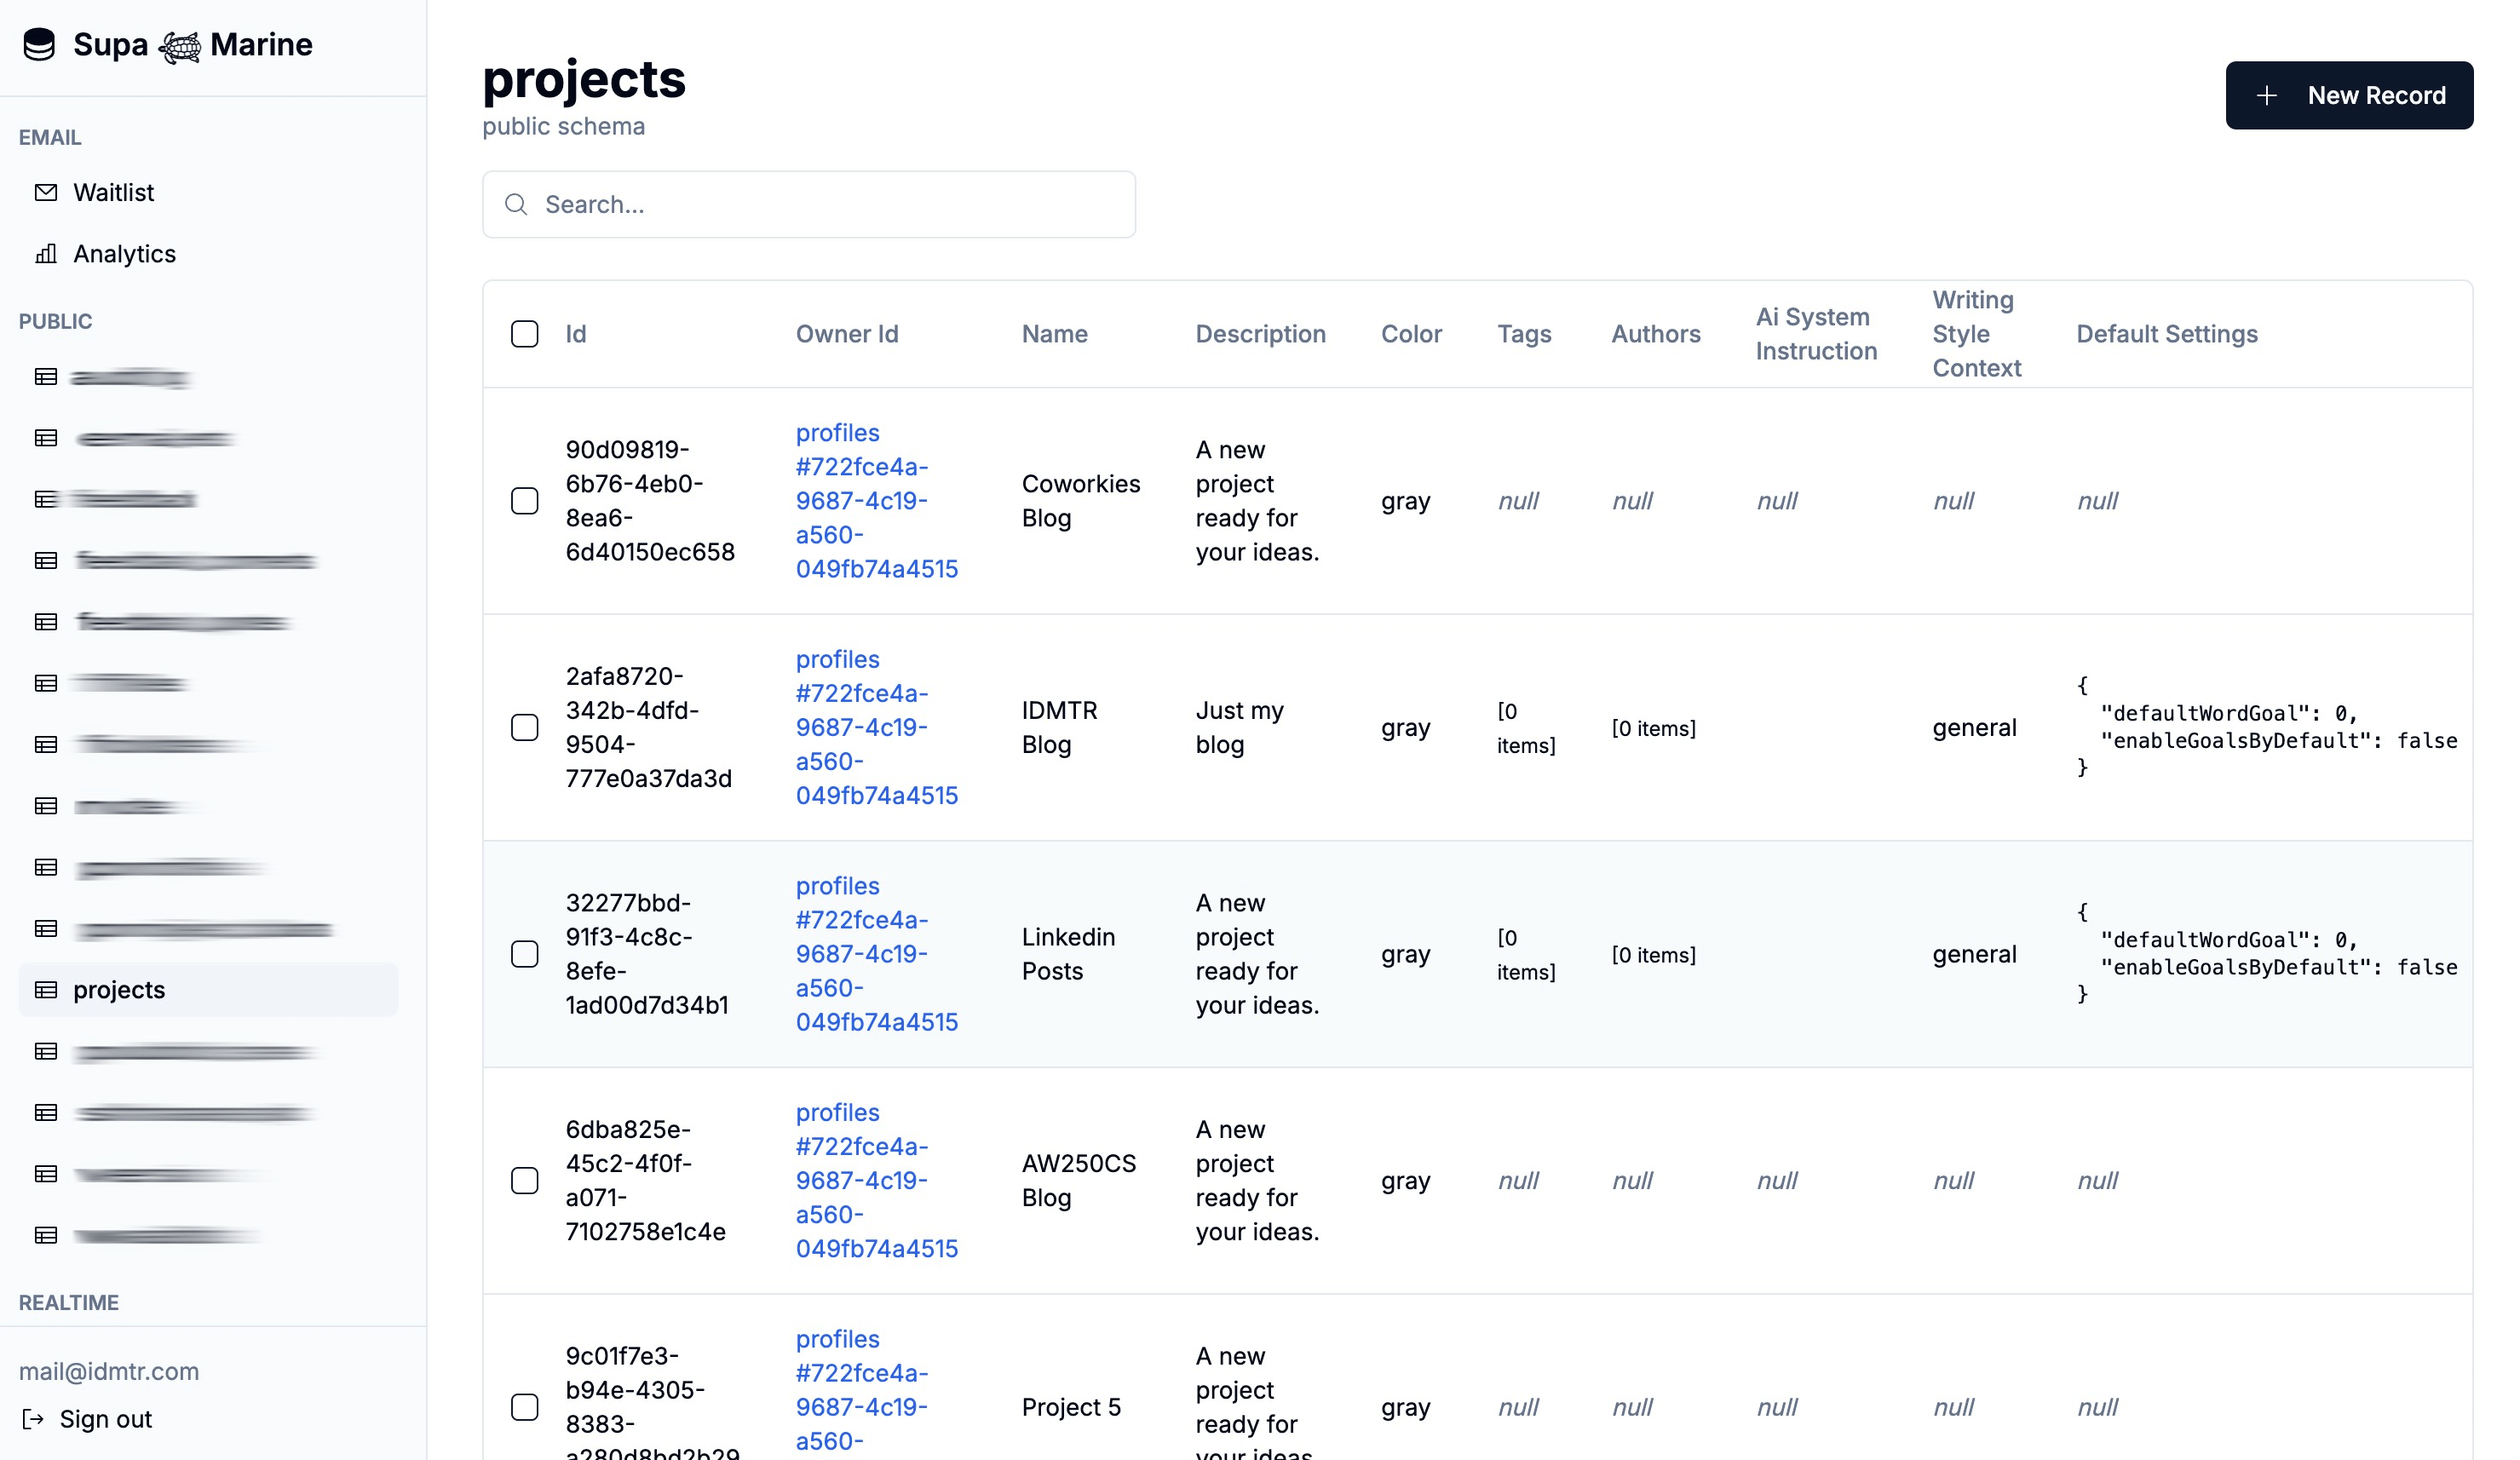The image size is (2520, 1460).
Task: Open profiles link in IDMTR Blog row
Action: (876, 727)
